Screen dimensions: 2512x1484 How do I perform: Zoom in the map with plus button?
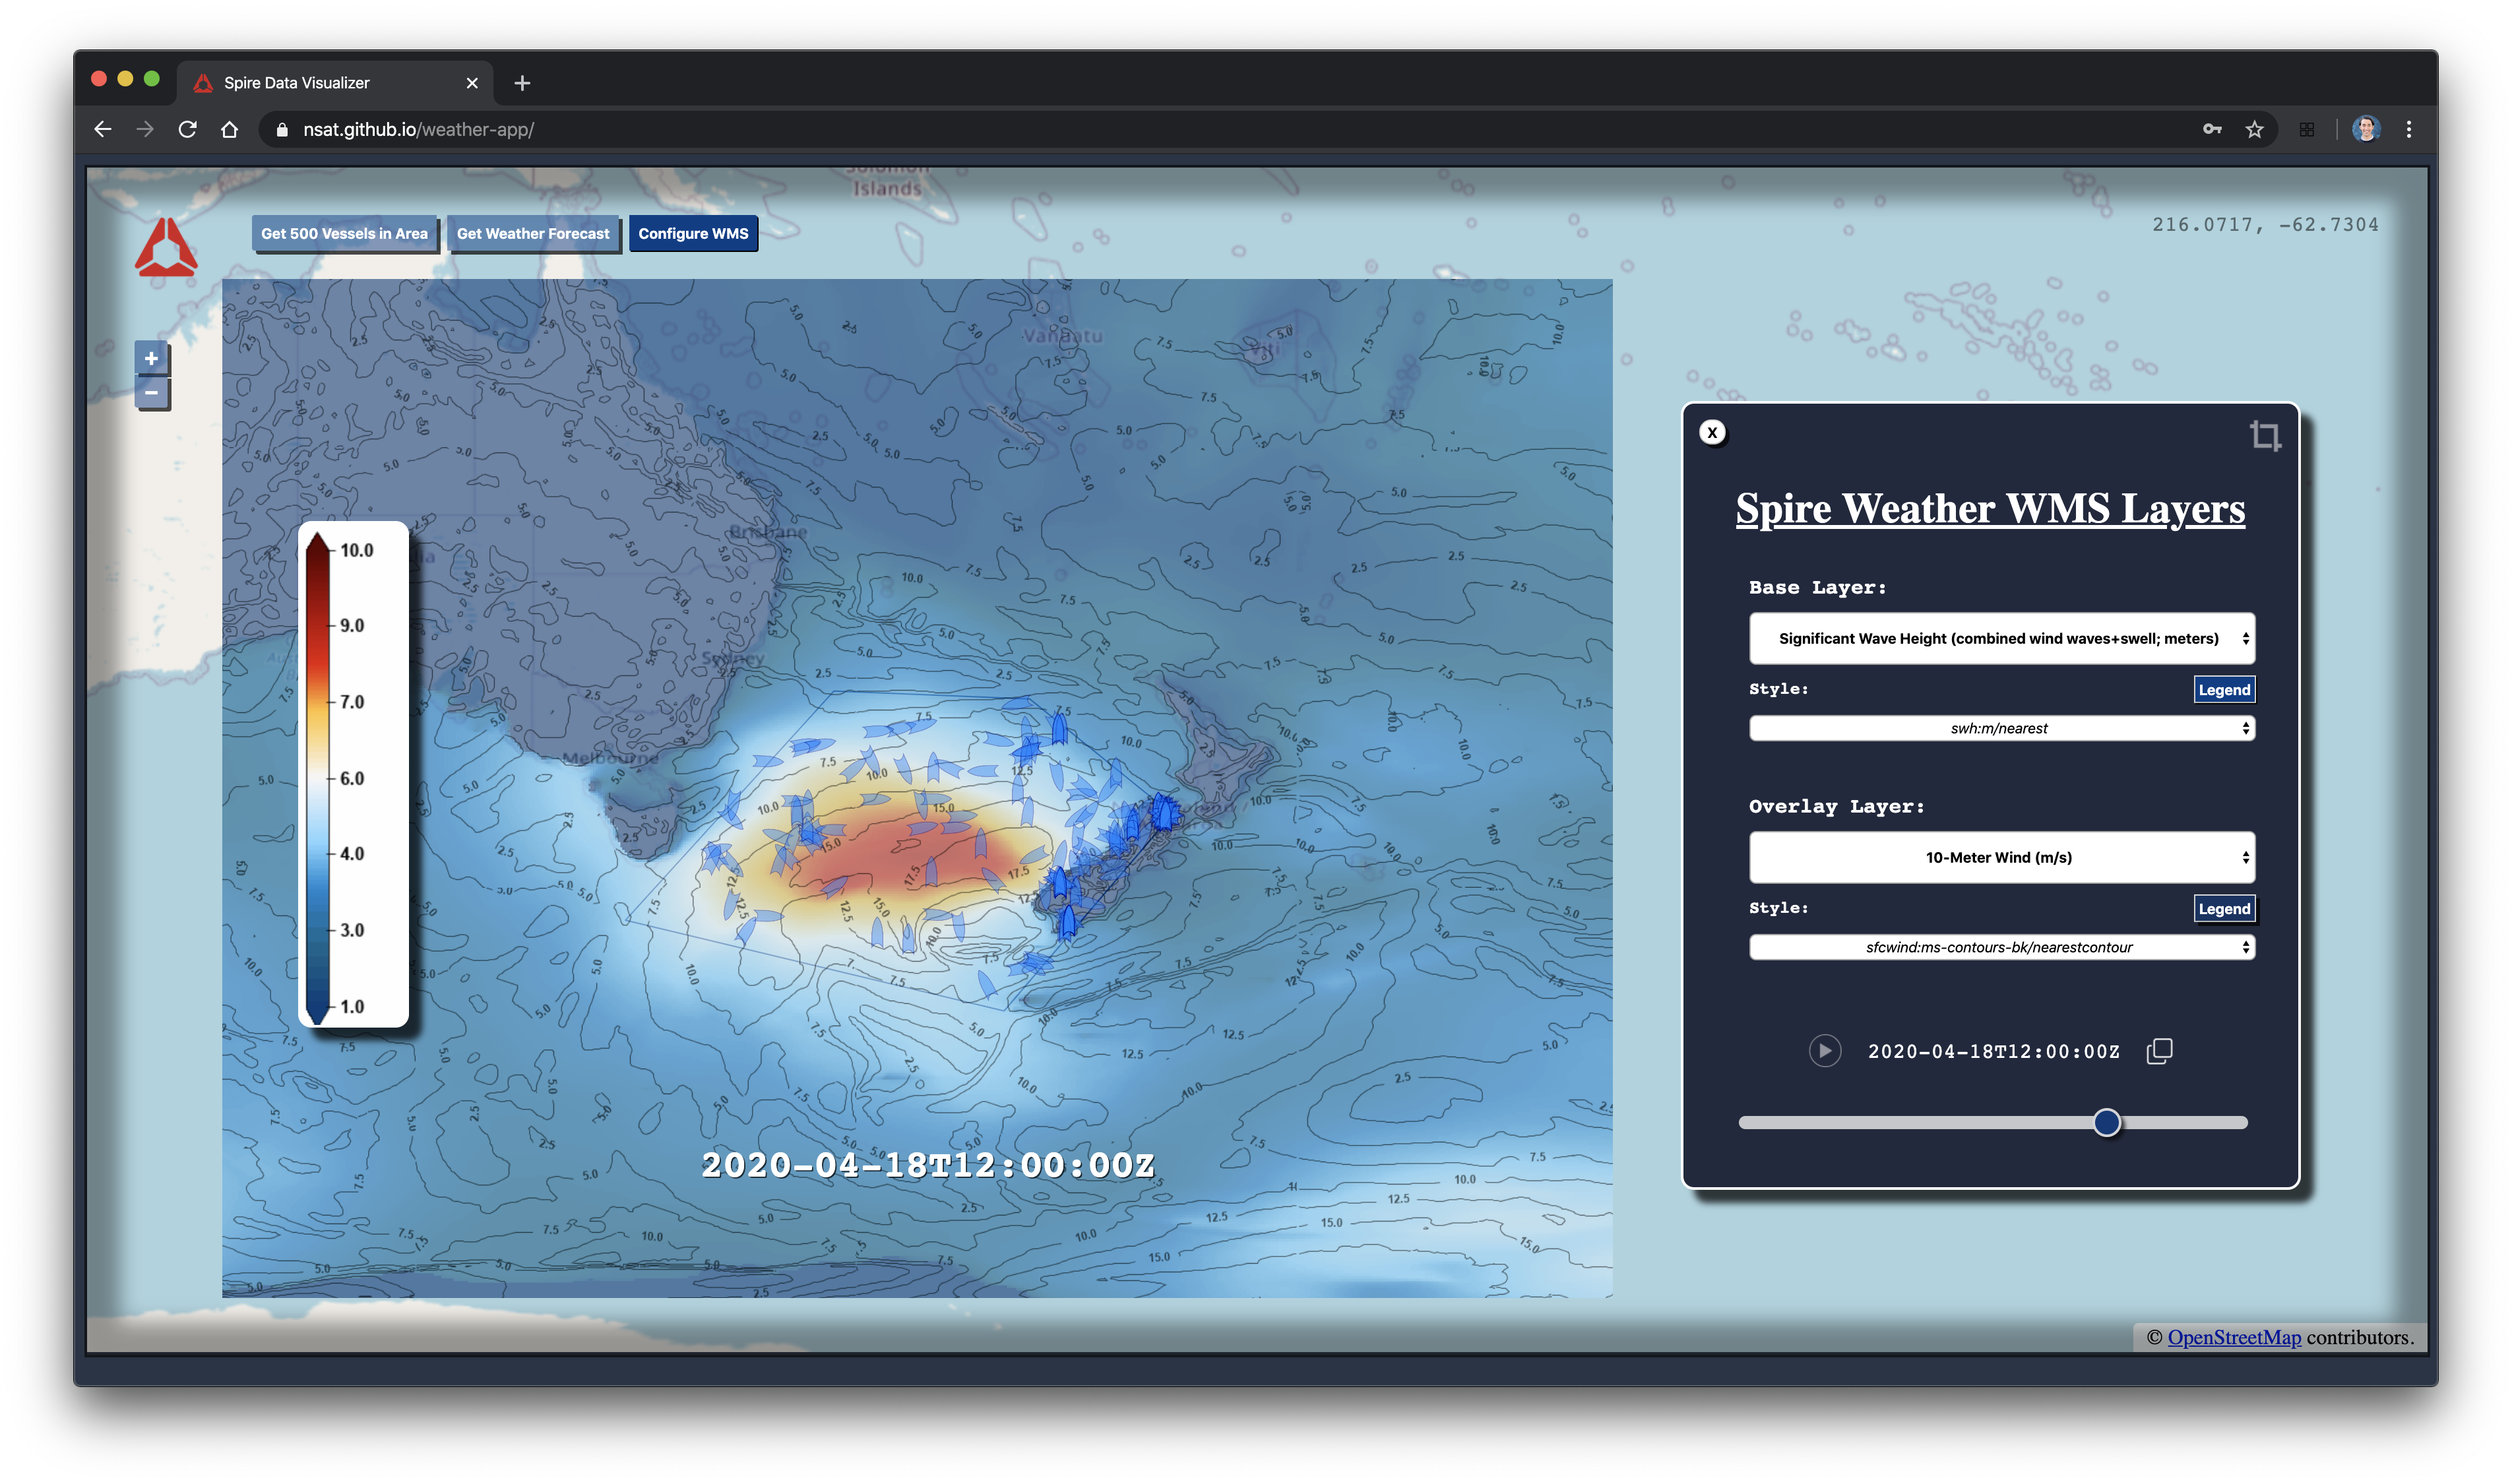[151, 358]
